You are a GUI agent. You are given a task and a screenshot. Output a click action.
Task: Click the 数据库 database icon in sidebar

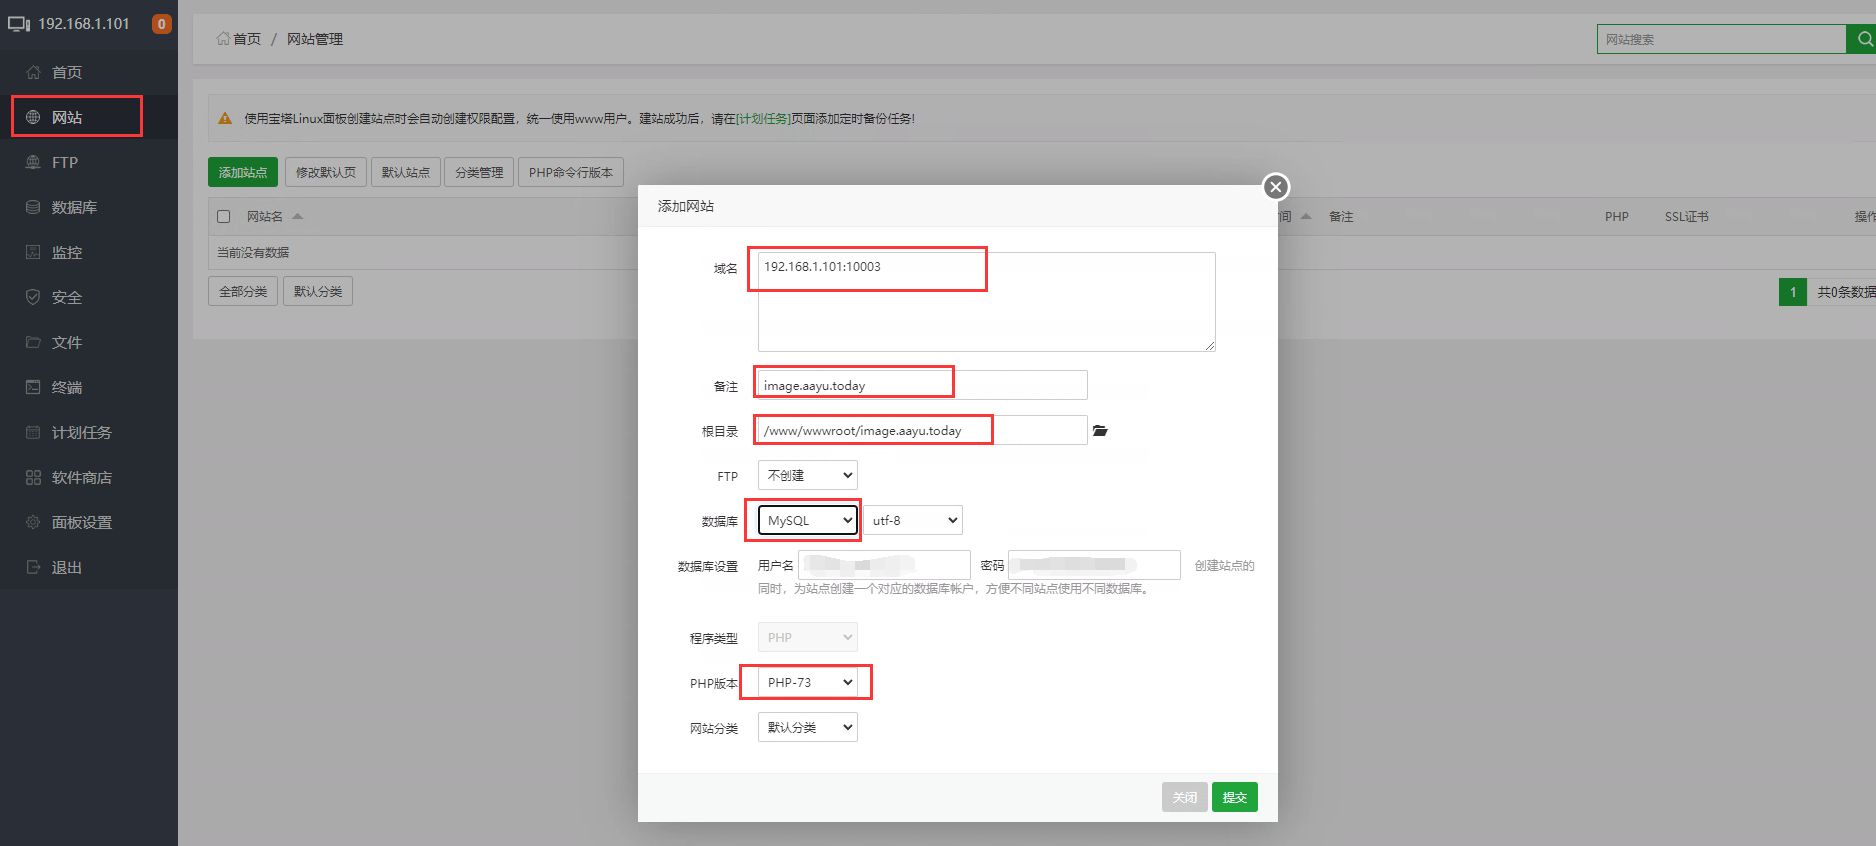pyautogui.click(x=33, y=208)
